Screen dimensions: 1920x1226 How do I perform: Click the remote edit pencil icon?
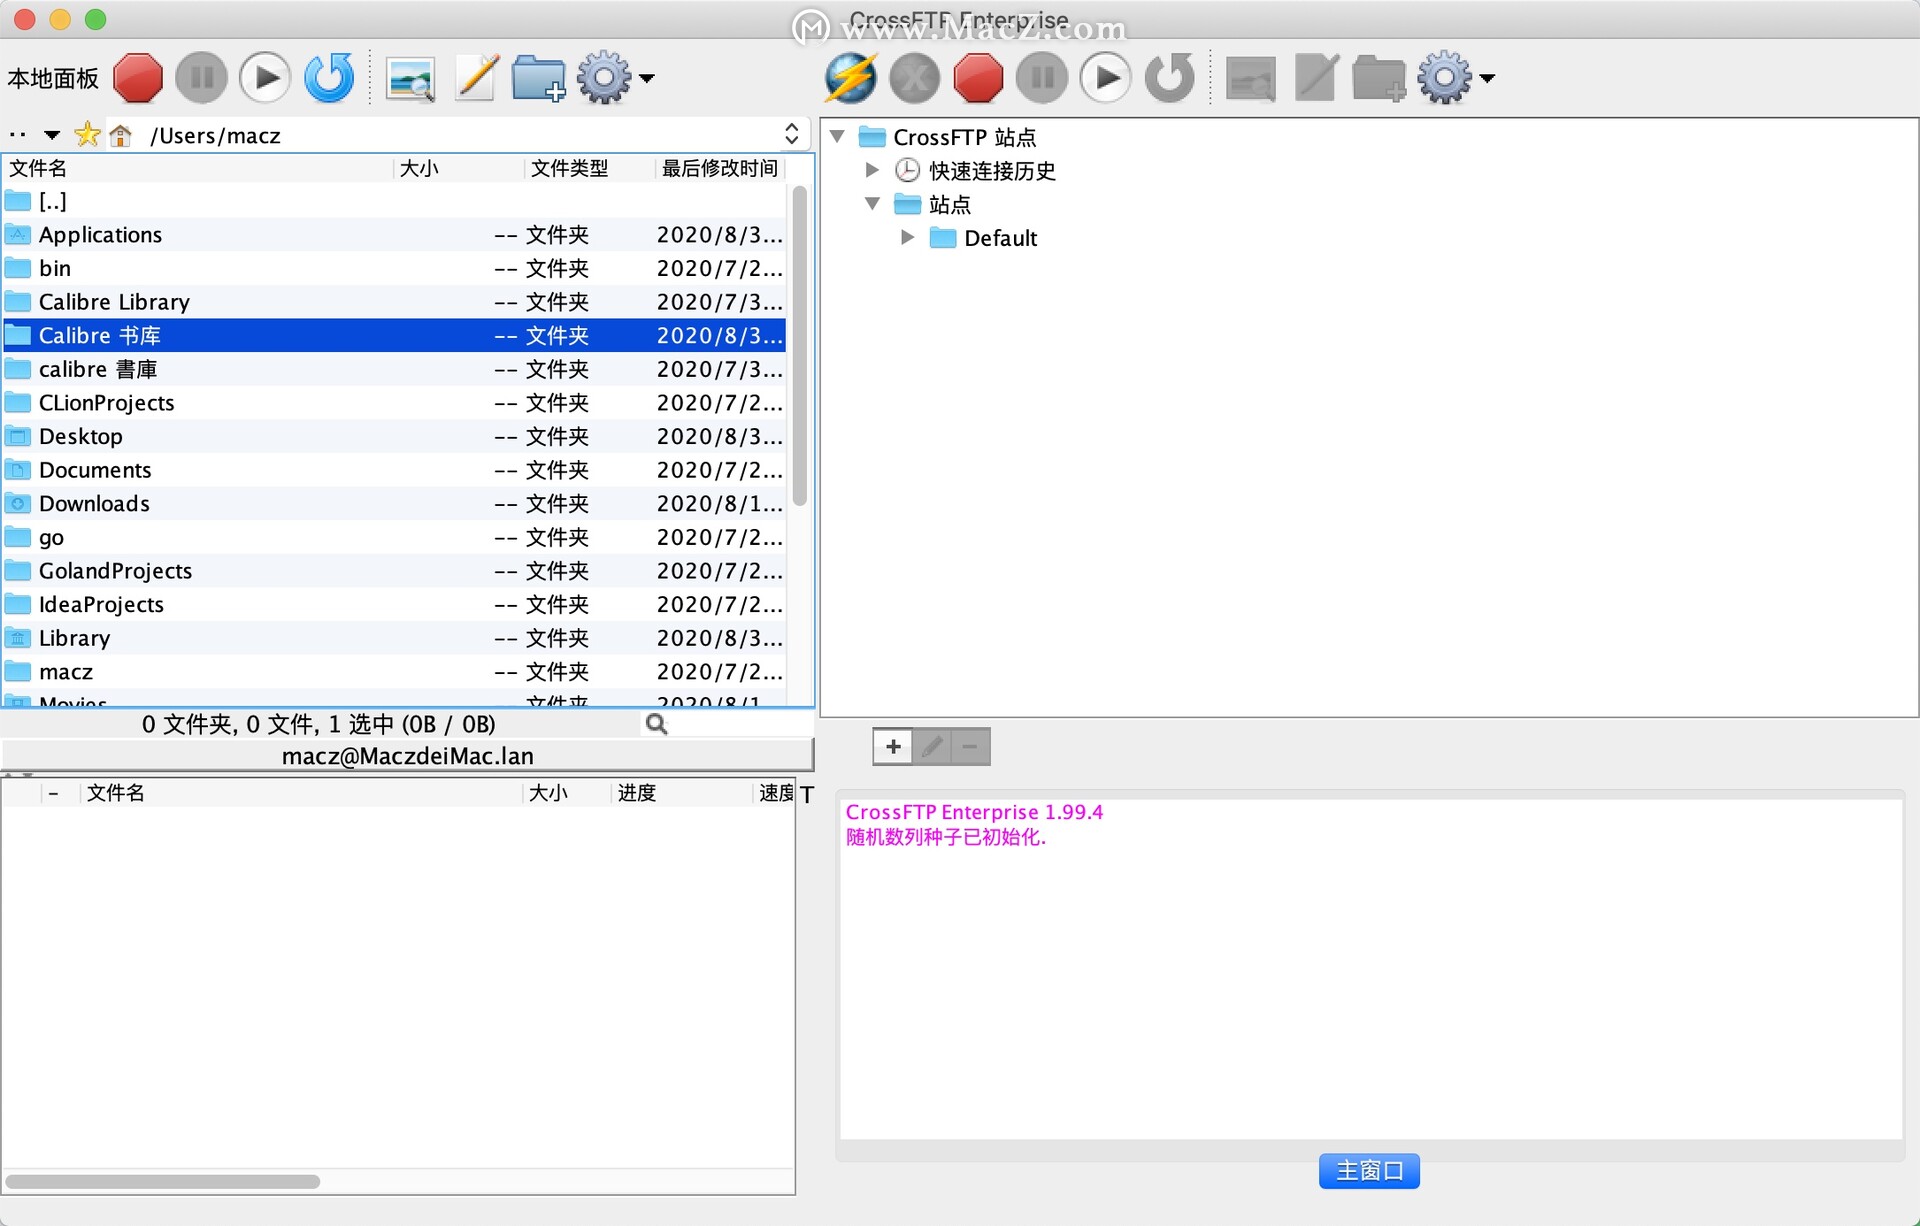tap(1316, 78)
